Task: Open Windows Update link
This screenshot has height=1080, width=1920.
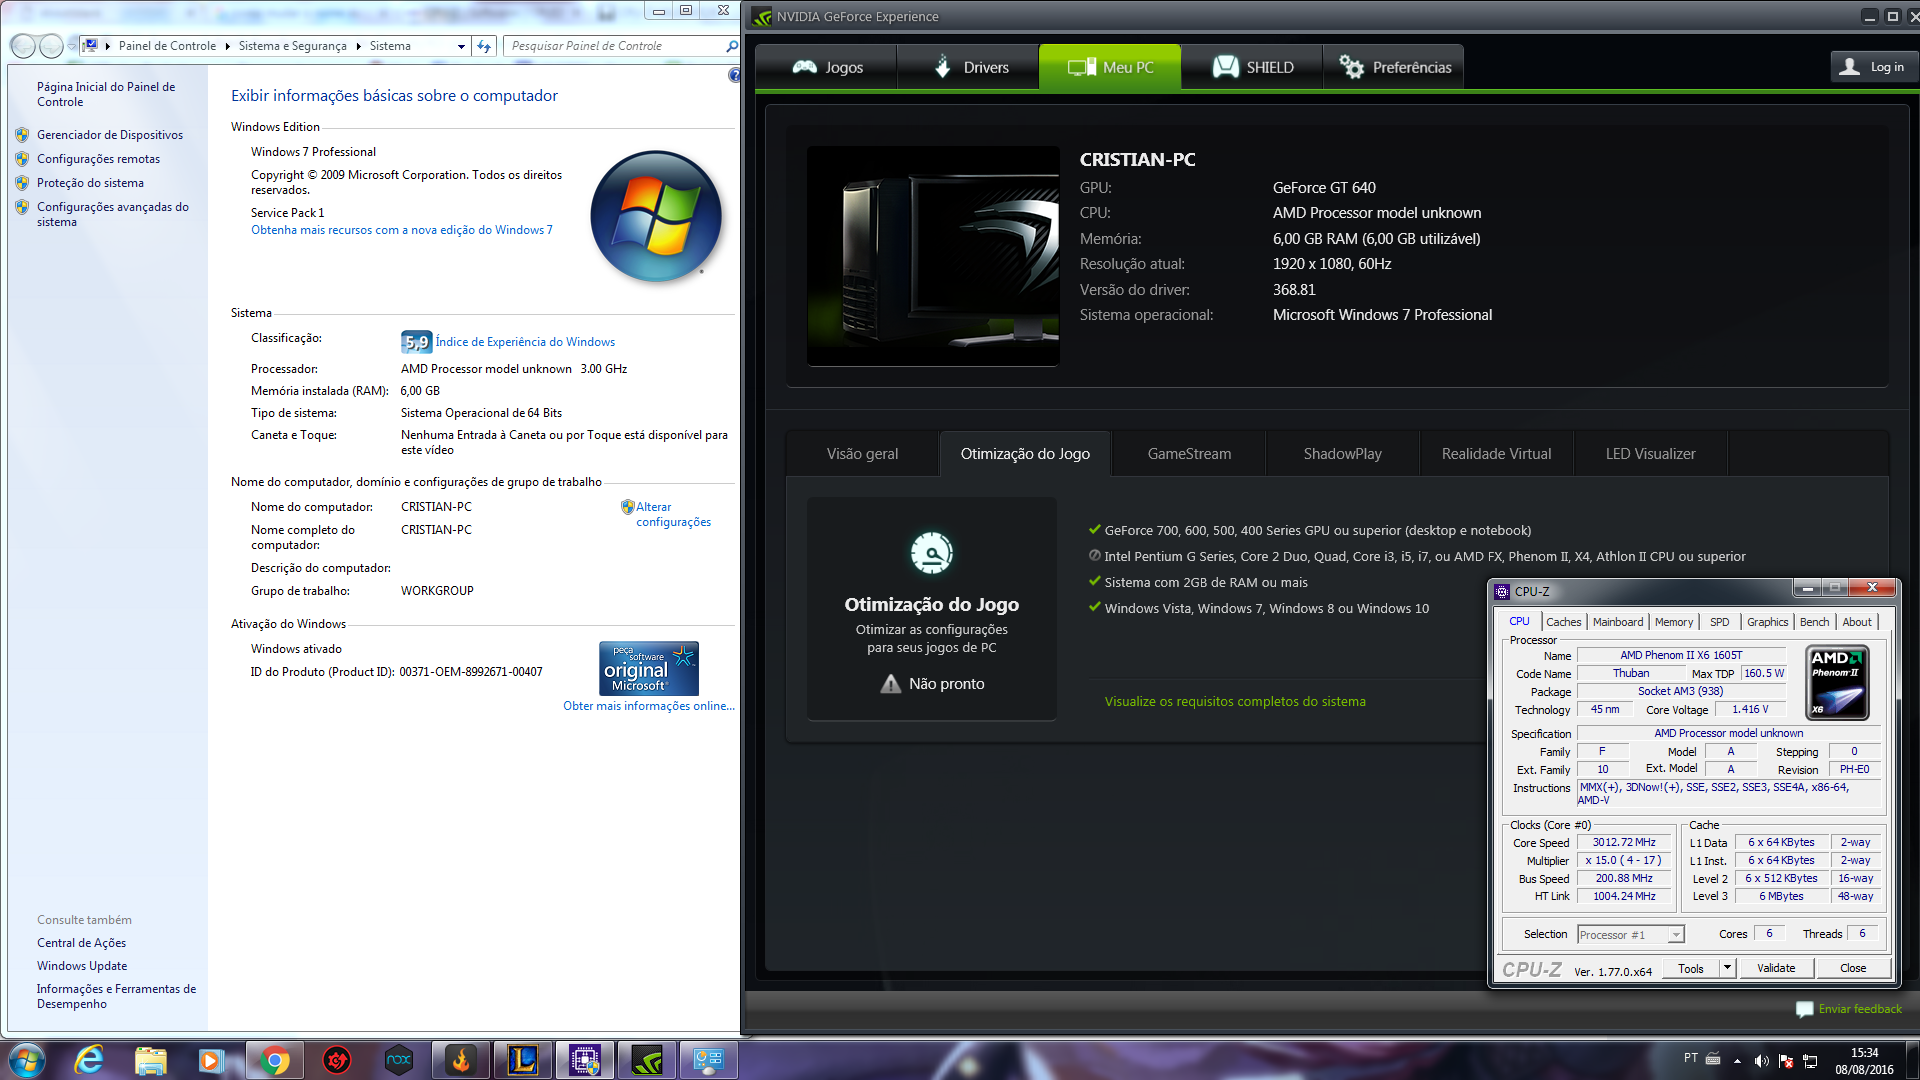Action: coord(82,966)
